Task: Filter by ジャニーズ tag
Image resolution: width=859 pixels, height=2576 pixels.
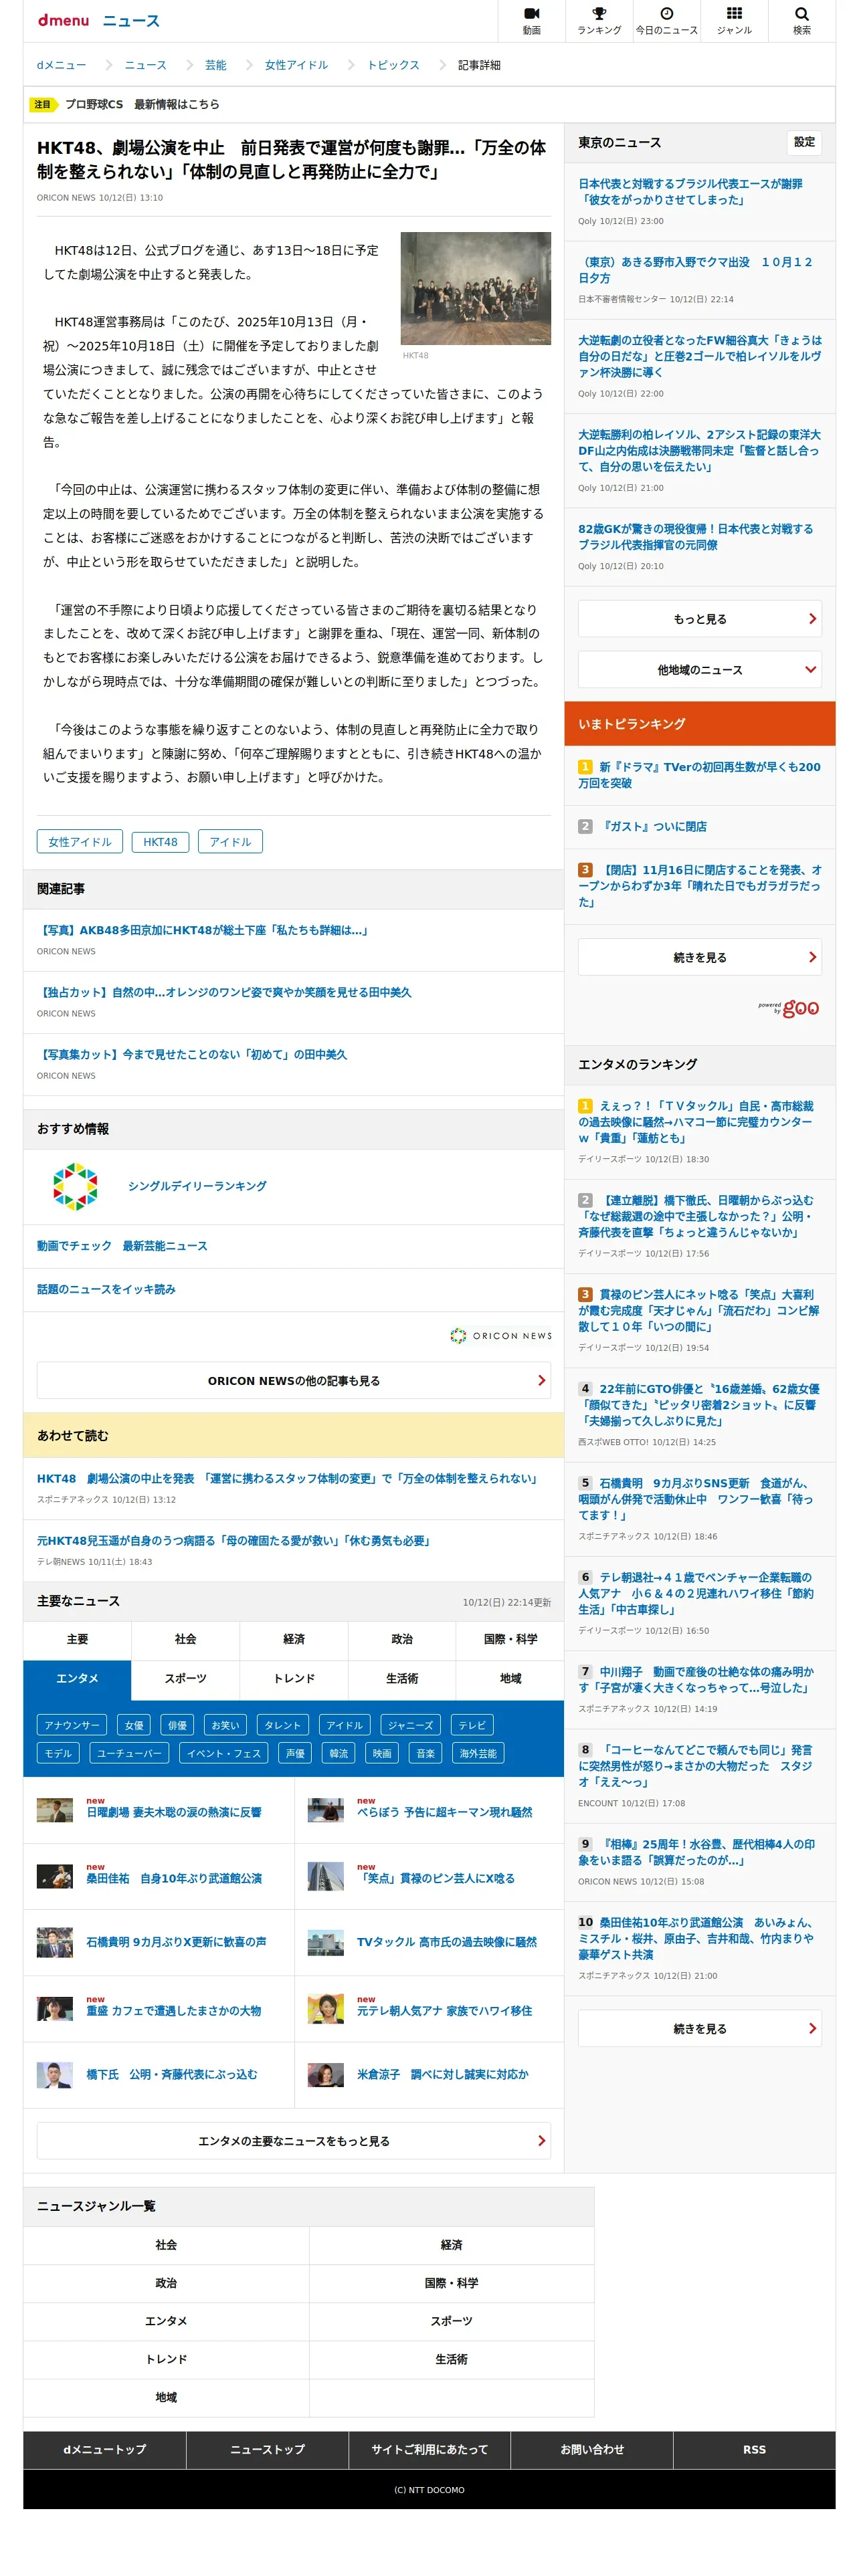Action: point(411,1725)
